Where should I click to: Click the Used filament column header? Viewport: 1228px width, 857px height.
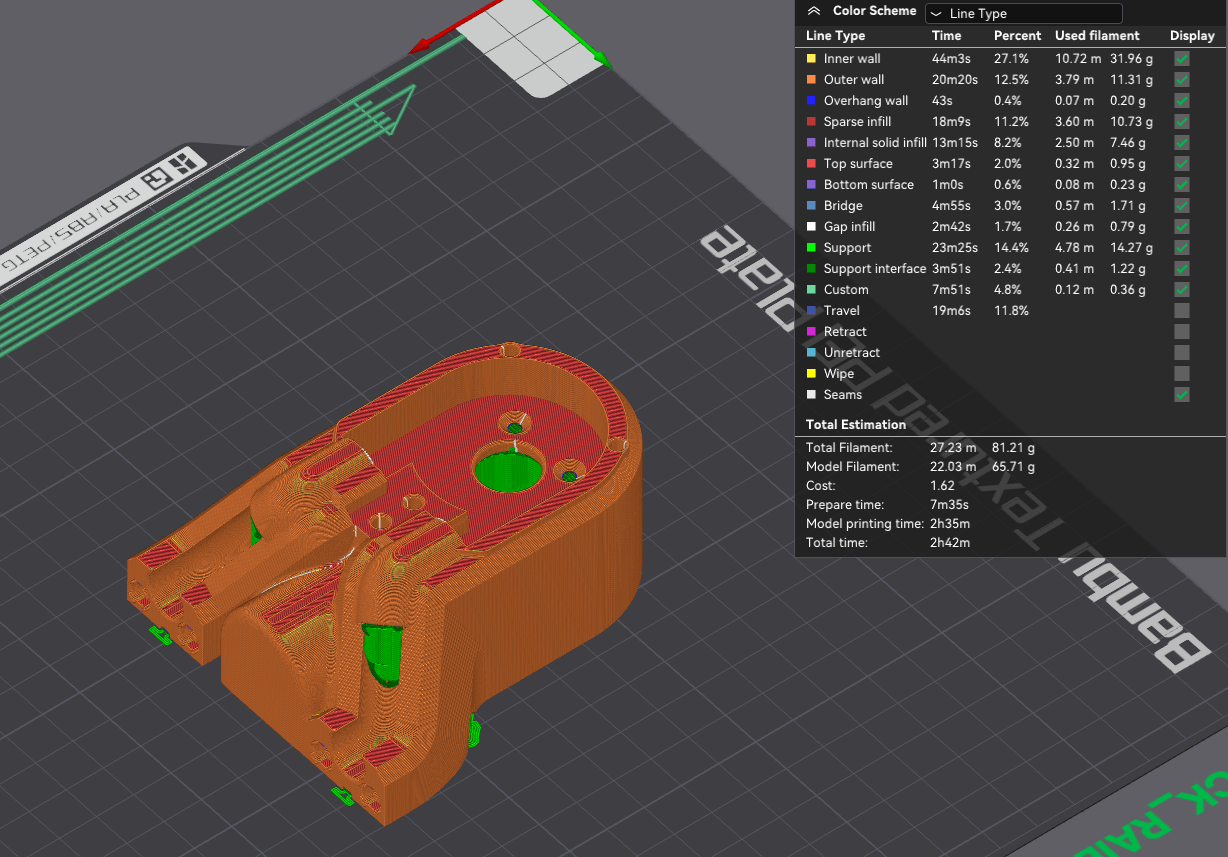pyautogui.click(x=1097, y=36)
